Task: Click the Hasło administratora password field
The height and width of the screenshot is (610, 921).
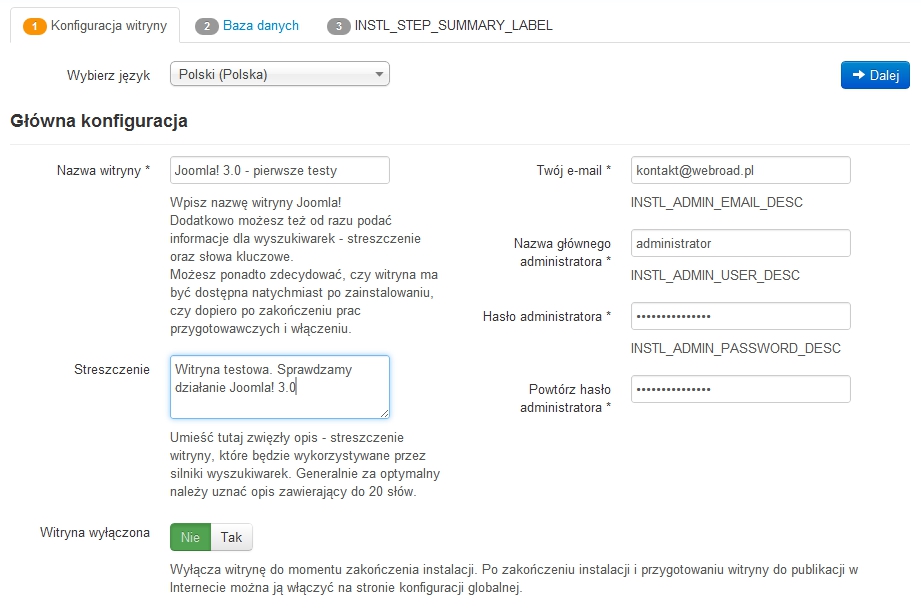Action: [740, 316]
